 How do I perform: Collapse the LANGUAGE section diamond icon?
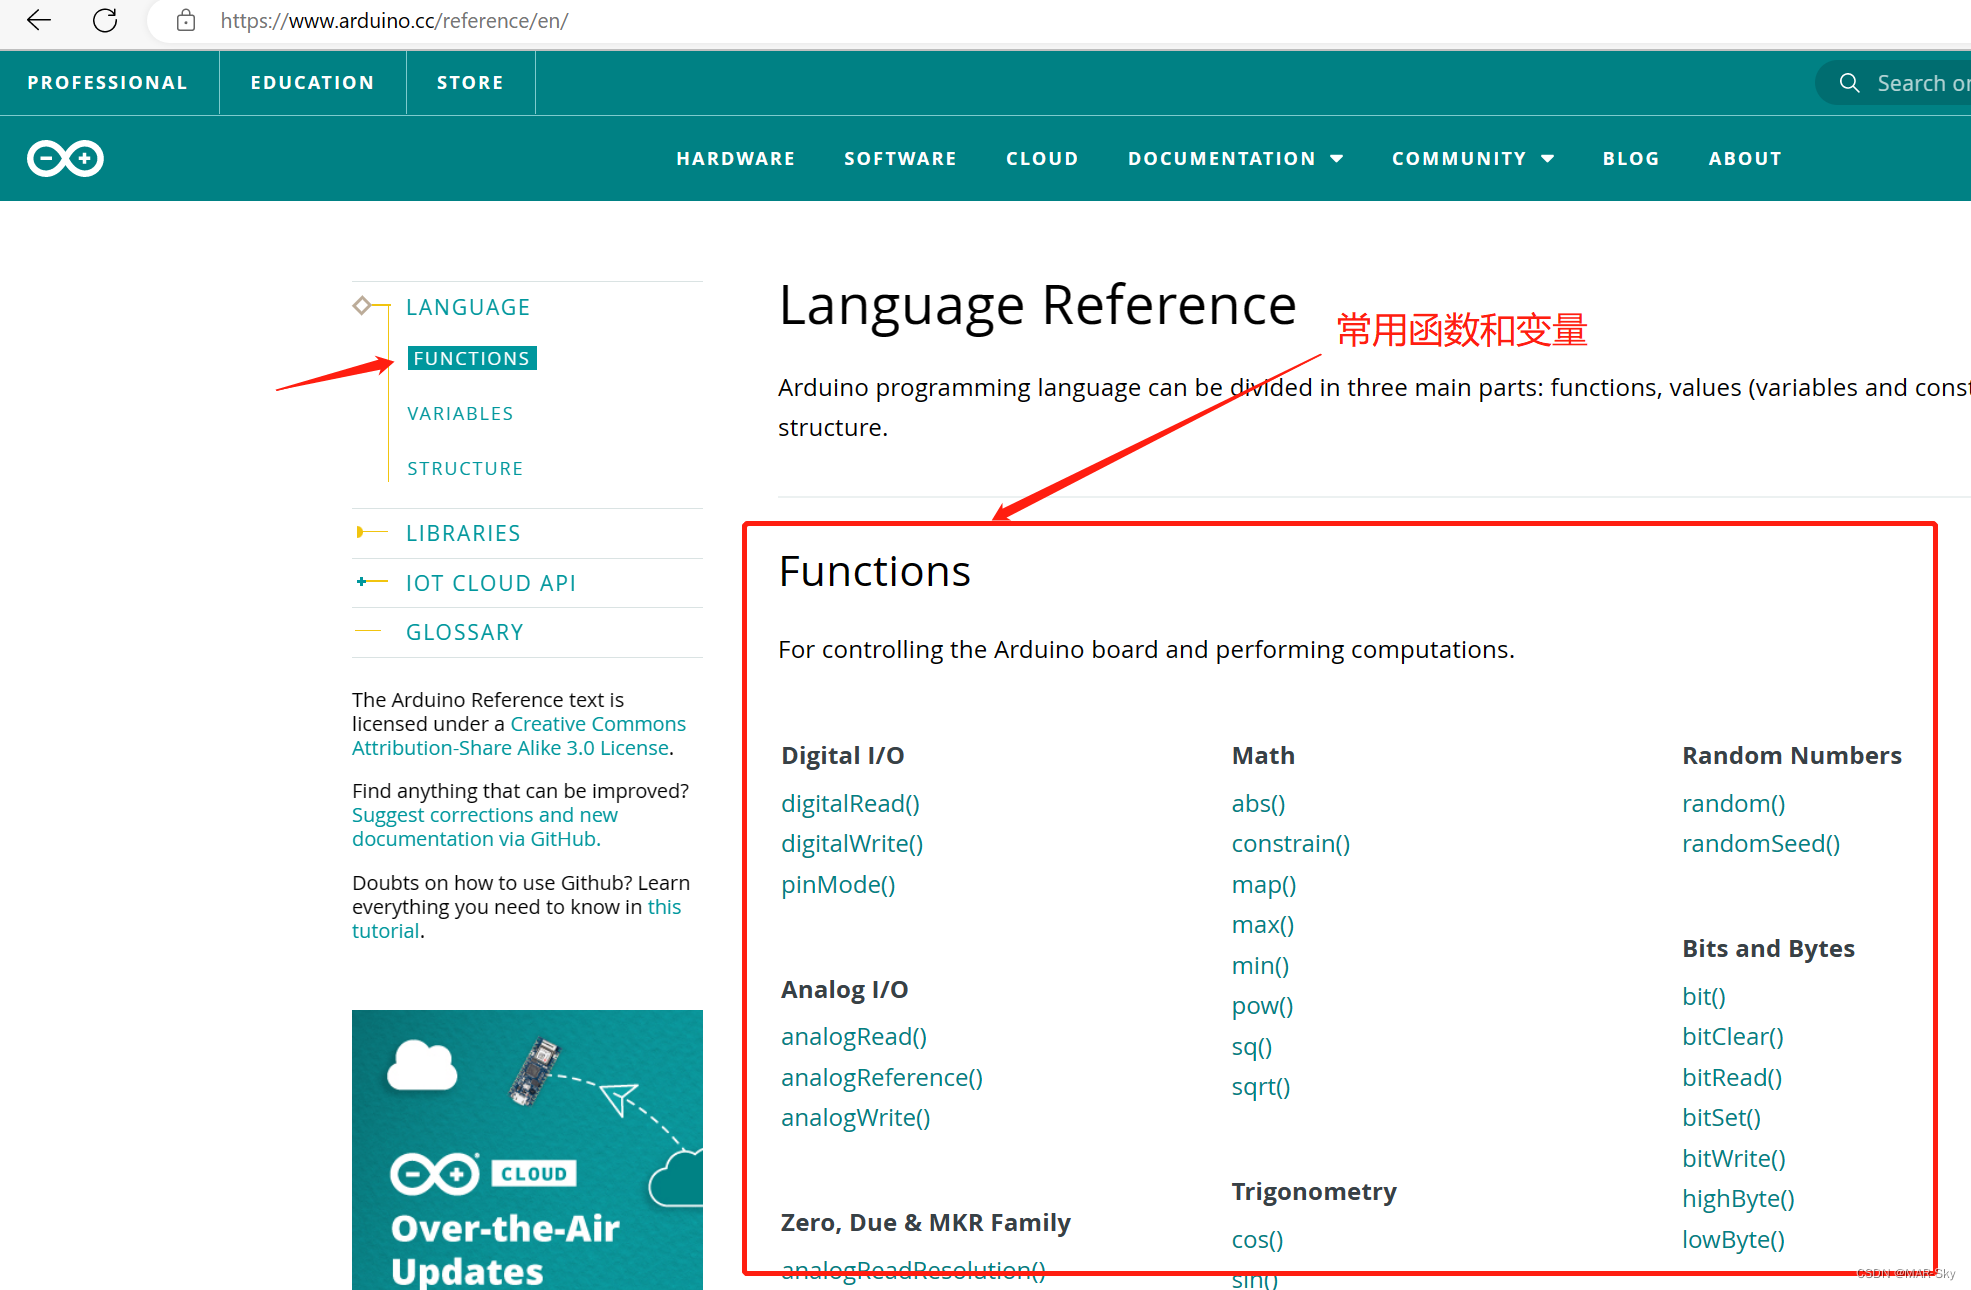tap(362, 305)
